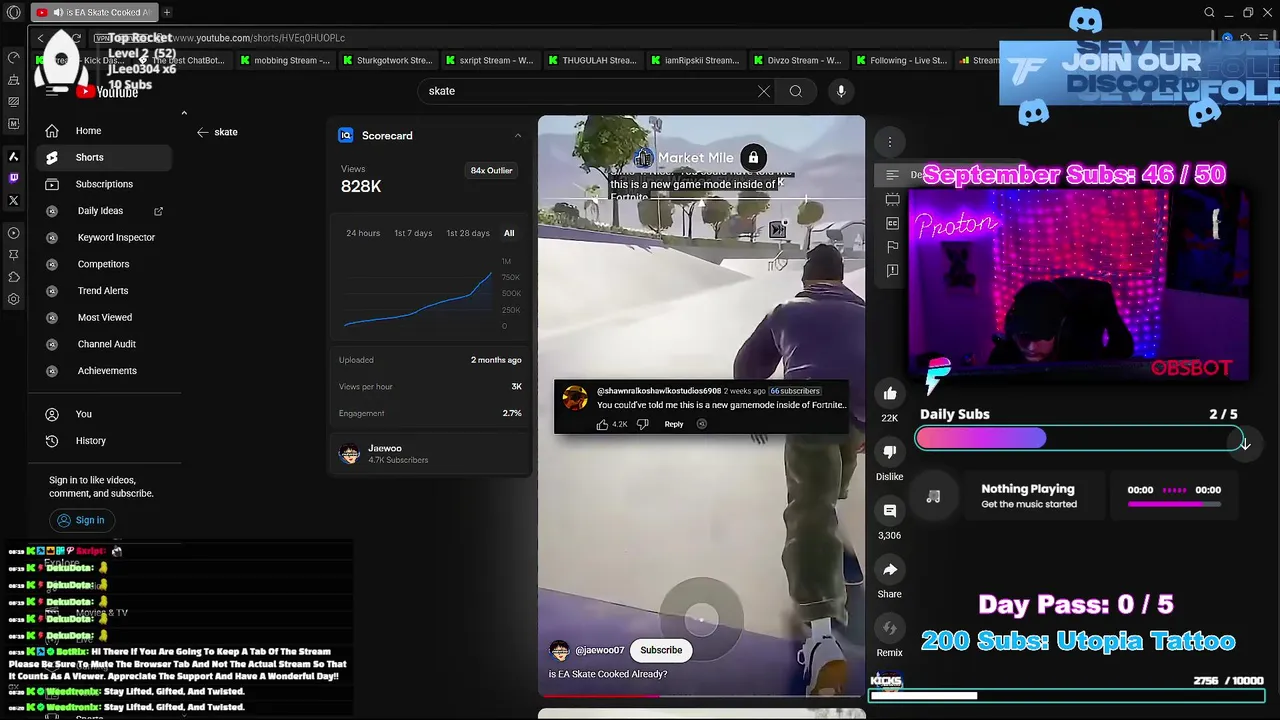Screen dimensions: 1280x720
Task: Seek within the short's red progress bar
Action: tap(702, 695)
